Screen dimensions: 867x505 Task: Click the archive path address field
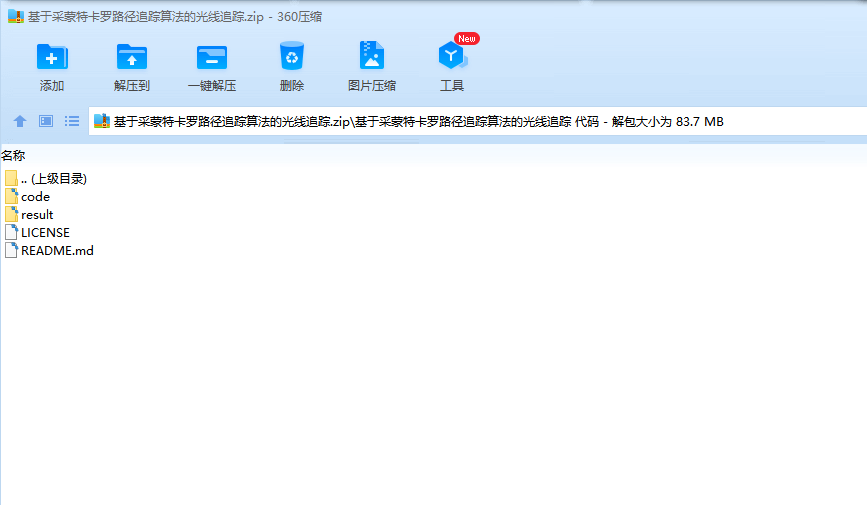pyautogui.click(x=478, y=121)
